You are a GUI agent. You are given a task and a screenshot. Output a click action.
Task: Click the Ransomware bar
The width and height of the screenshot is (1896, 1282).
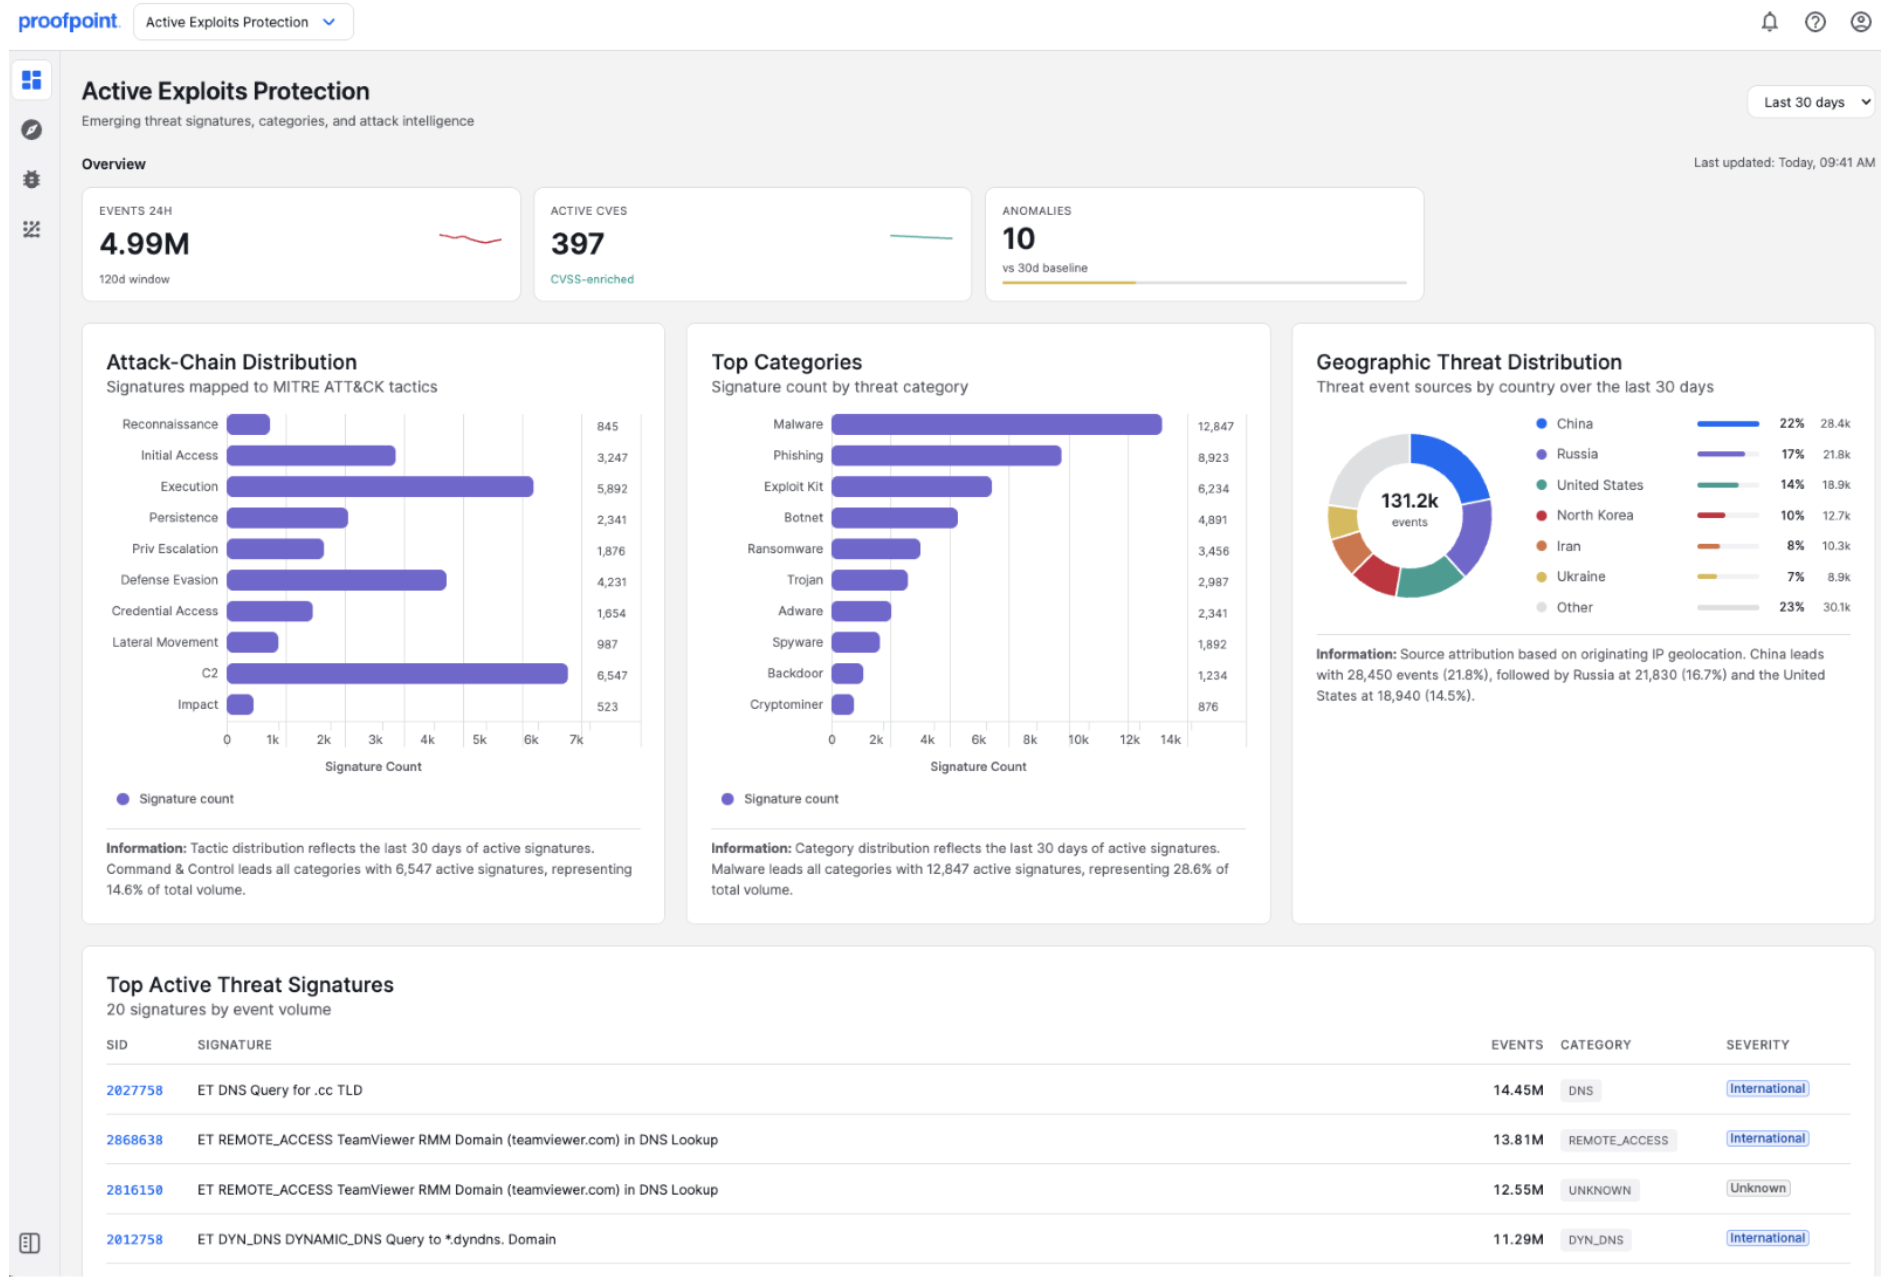(876, 549)
